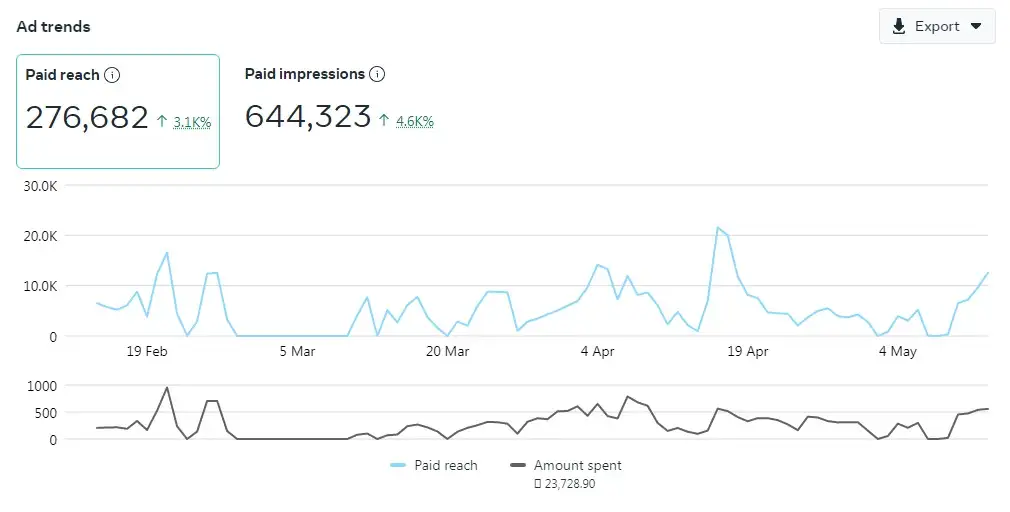Open the 3.1K% change link
Screen dimensions: 1010x512
(192, 122)
